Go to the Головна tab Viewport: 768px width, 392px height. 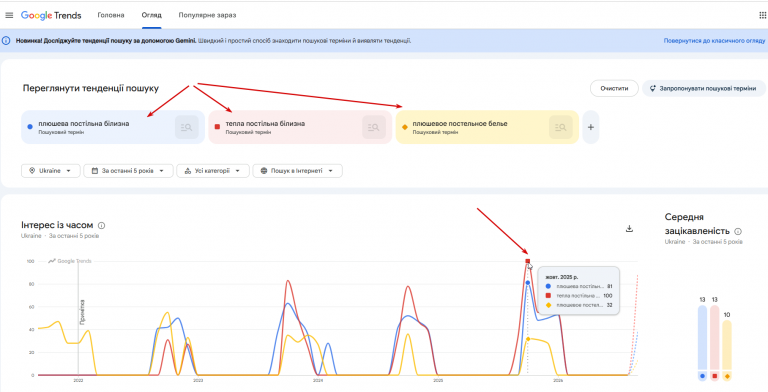tap(111, 15)
